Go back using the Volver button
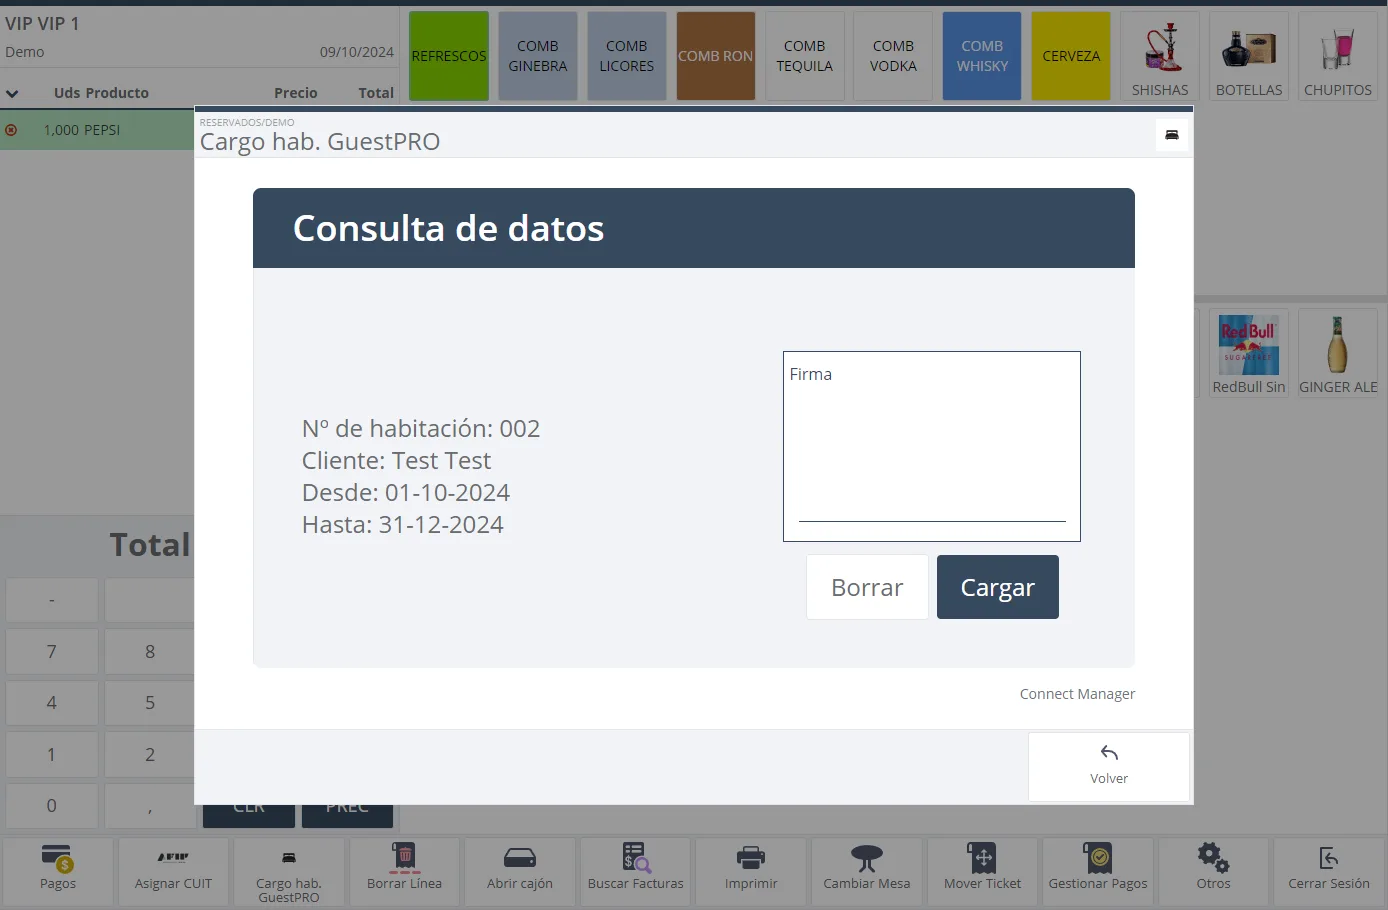The image size is (1388, 910). [1108, 766]
